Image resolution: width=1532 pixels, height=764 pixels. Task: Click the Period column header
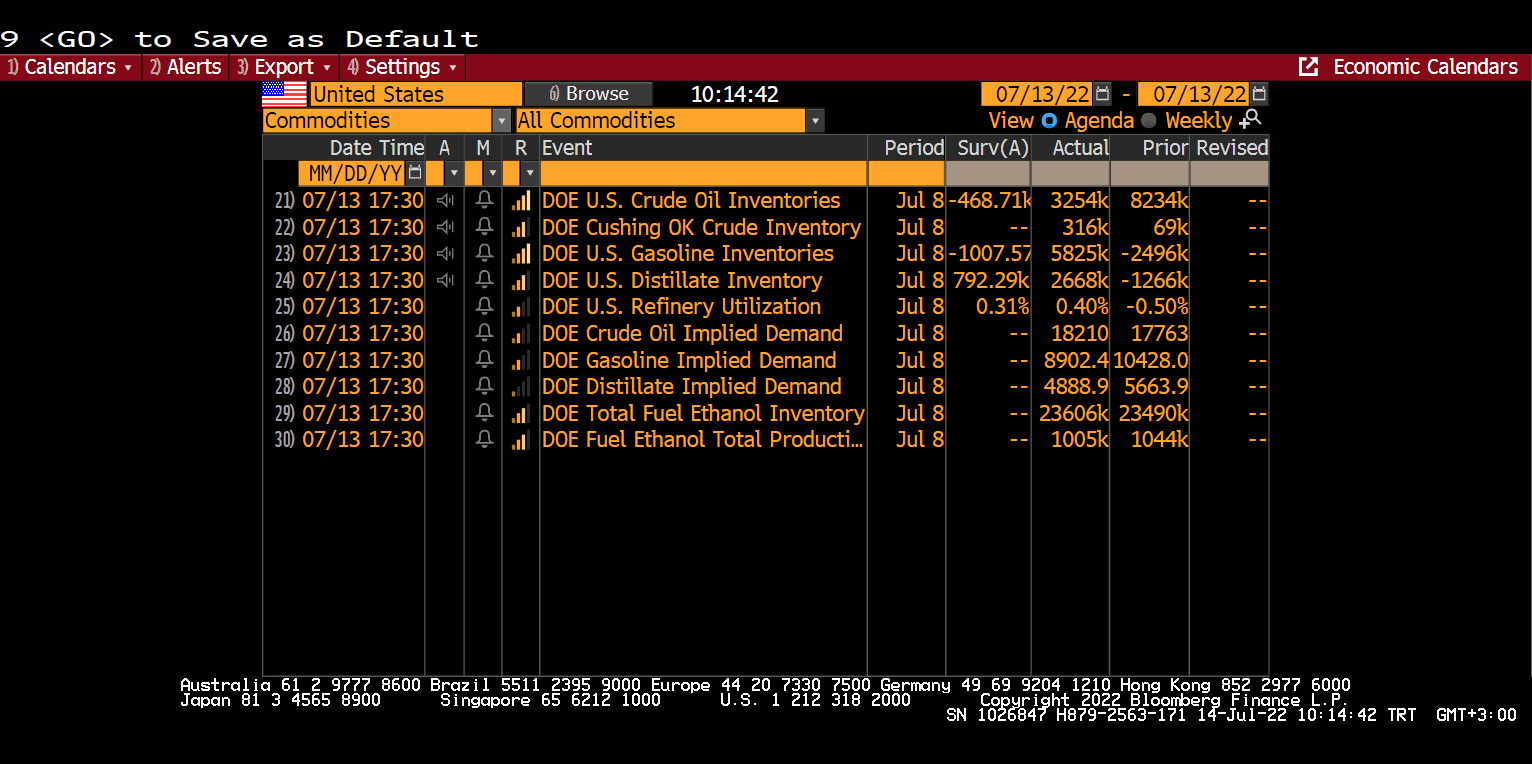coord(914,148)
